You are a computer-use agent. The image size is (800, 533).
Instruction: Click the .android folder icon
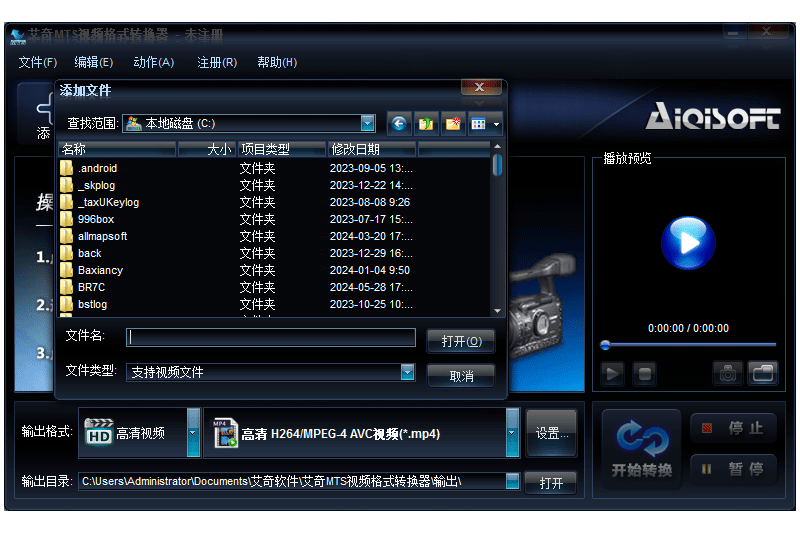point(66,168)
